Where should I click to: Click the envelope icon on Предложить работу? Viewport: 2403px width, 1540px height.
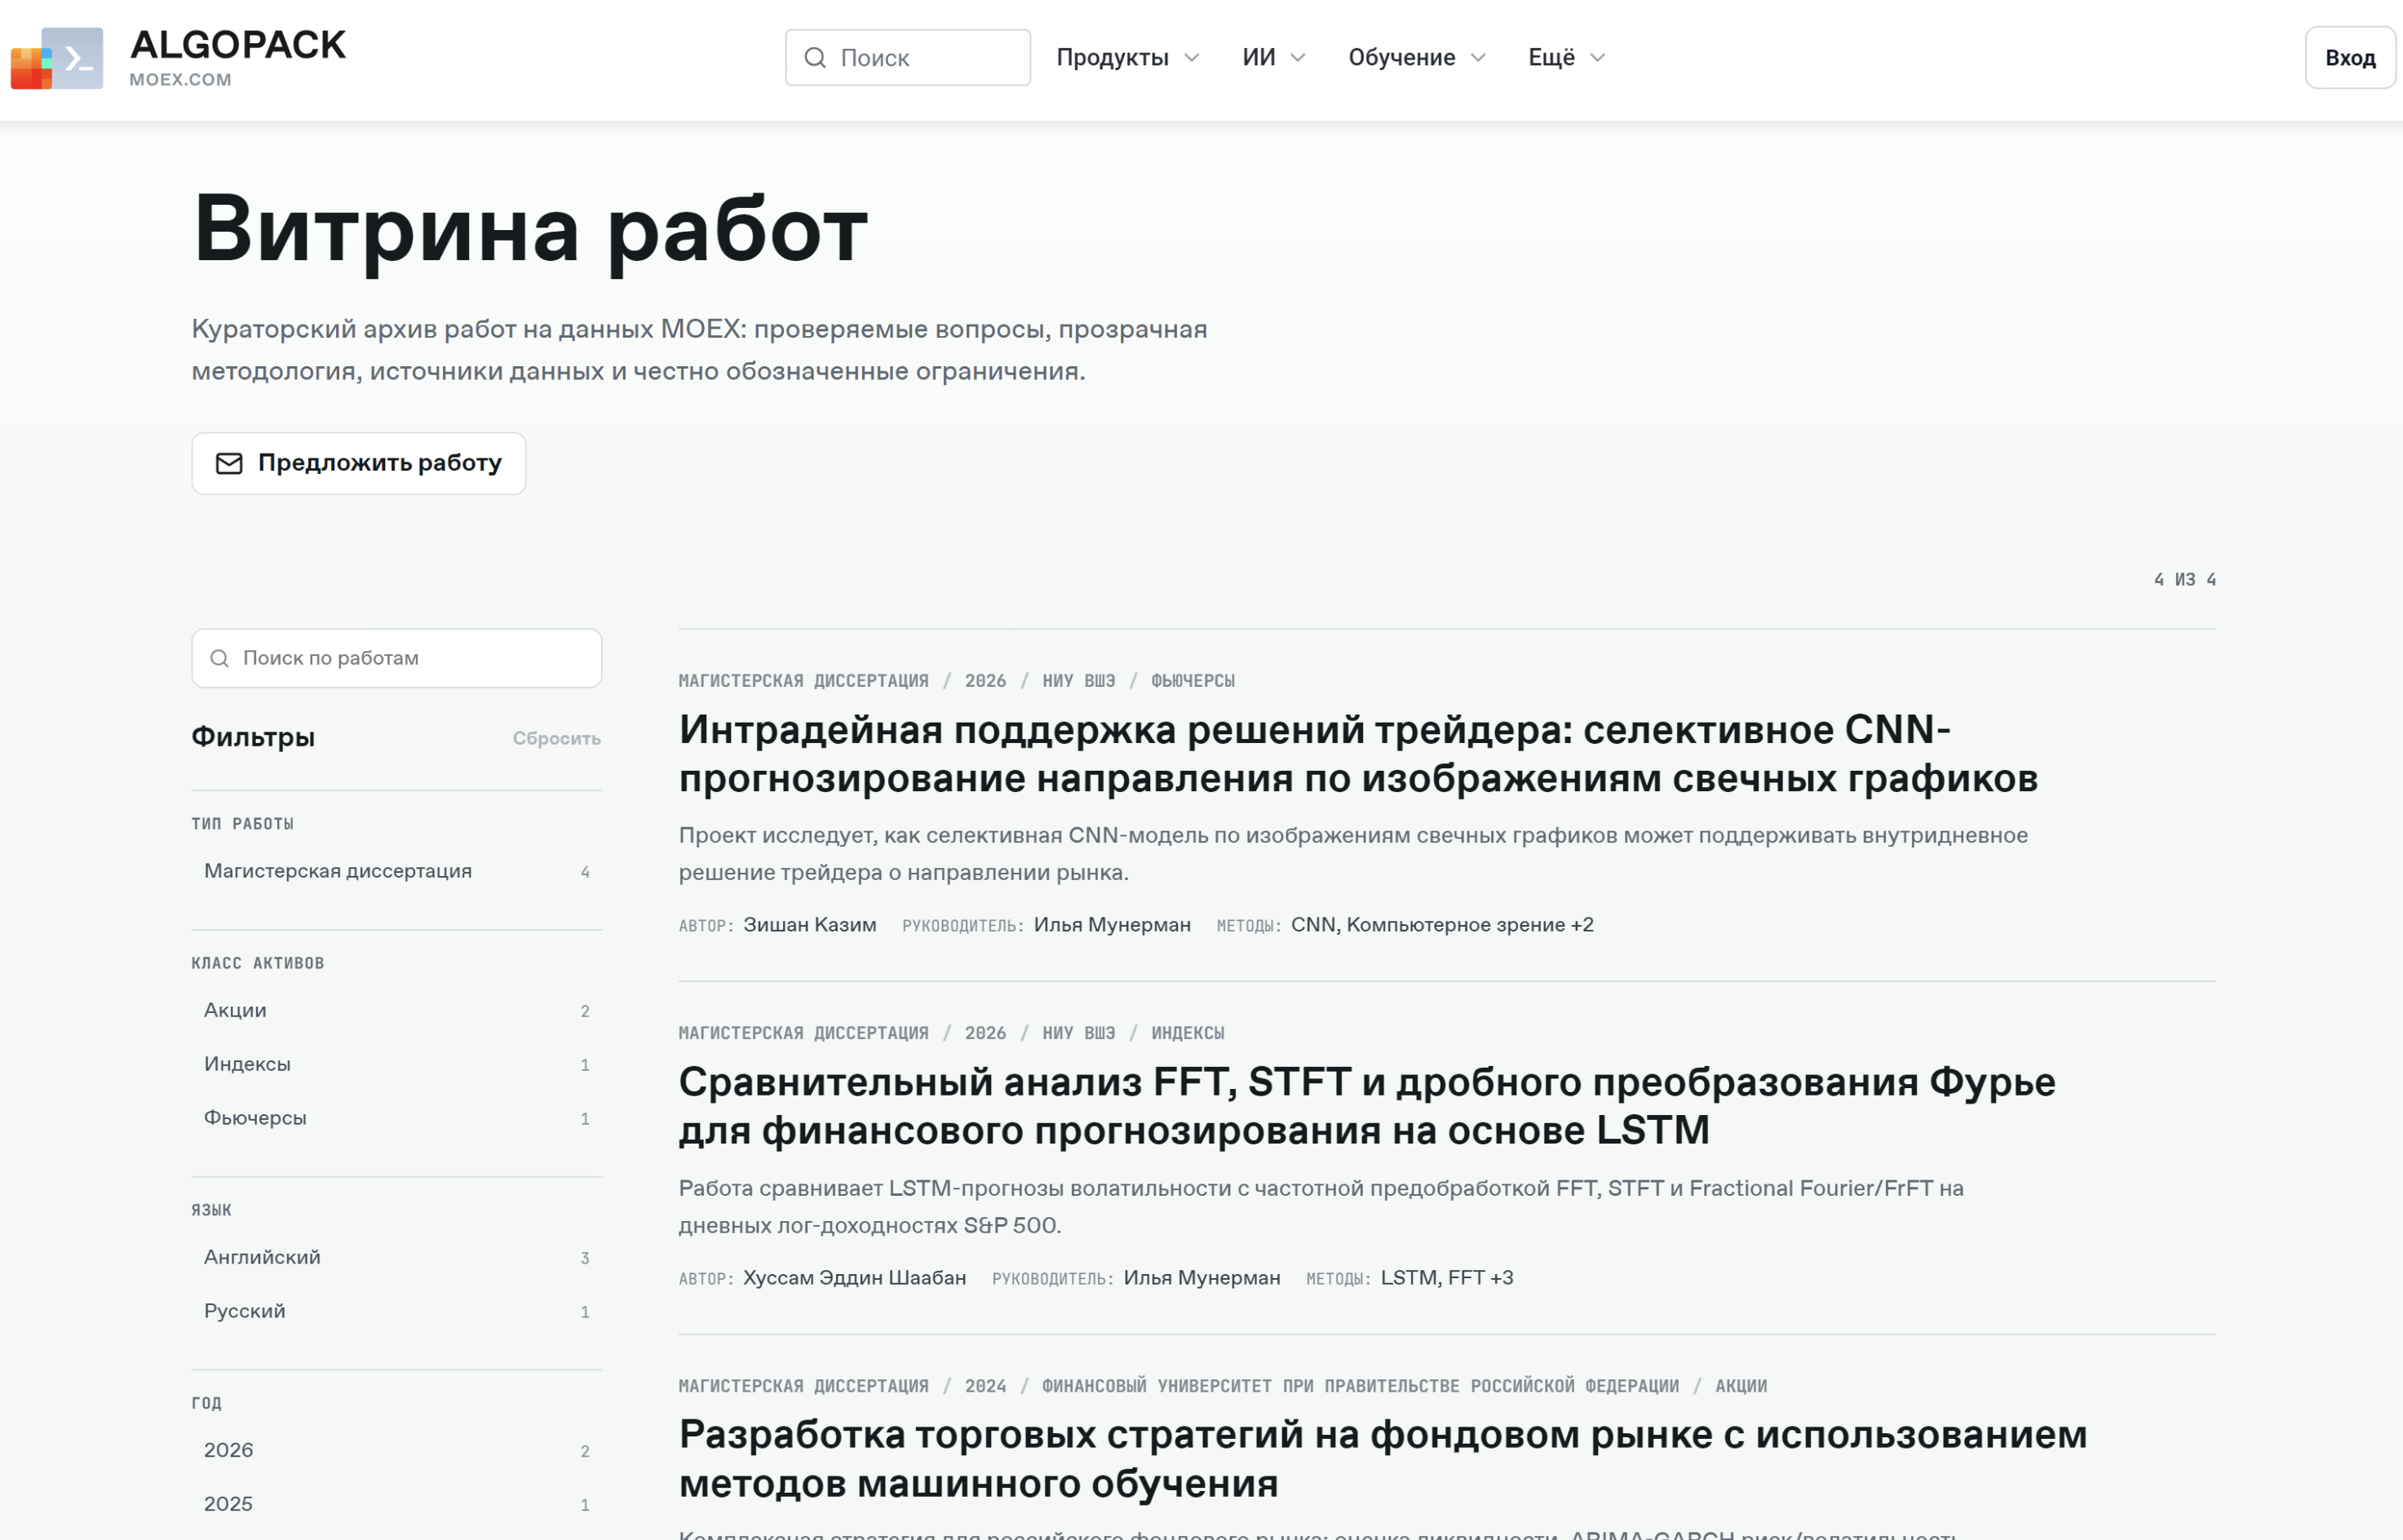[229, 463]
